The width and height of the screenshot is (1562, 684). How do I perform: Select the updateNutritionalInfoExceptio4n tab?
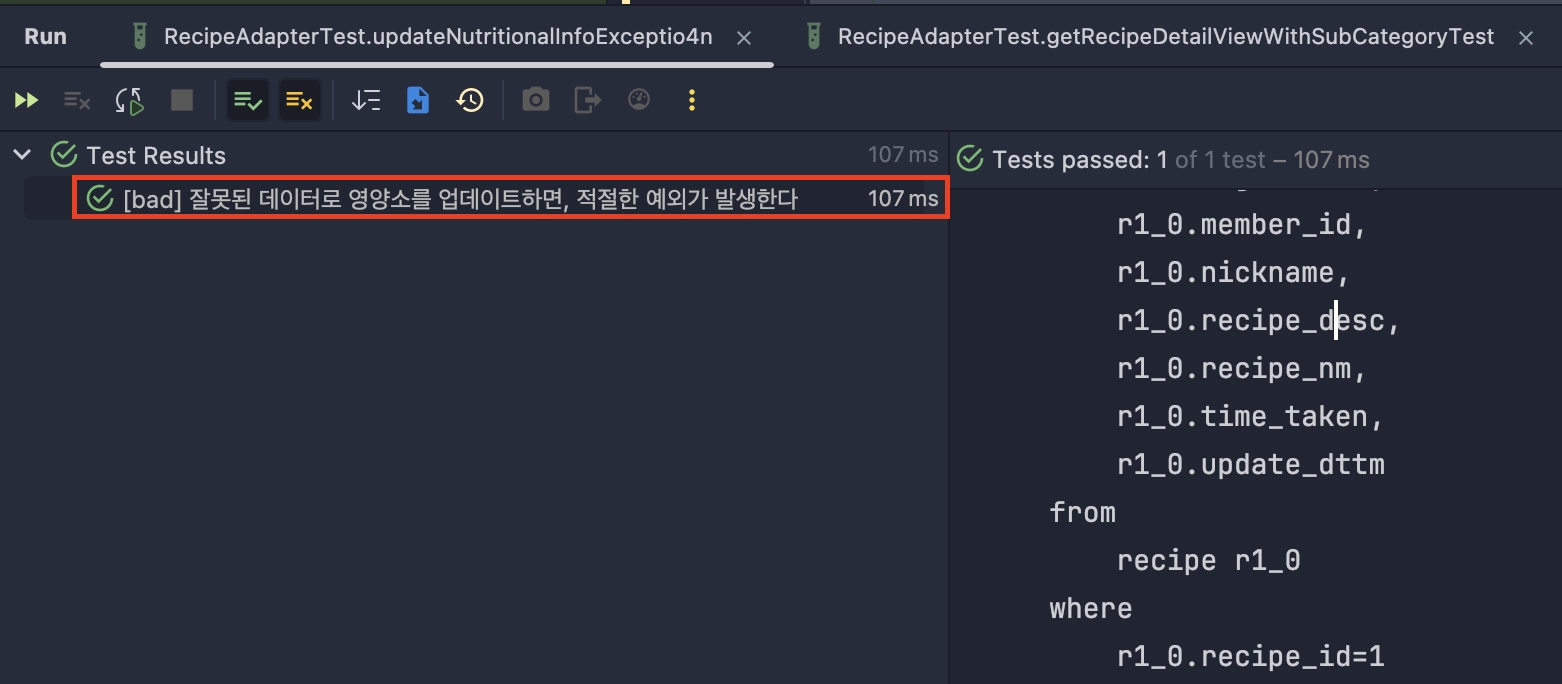tap(440, 36)
